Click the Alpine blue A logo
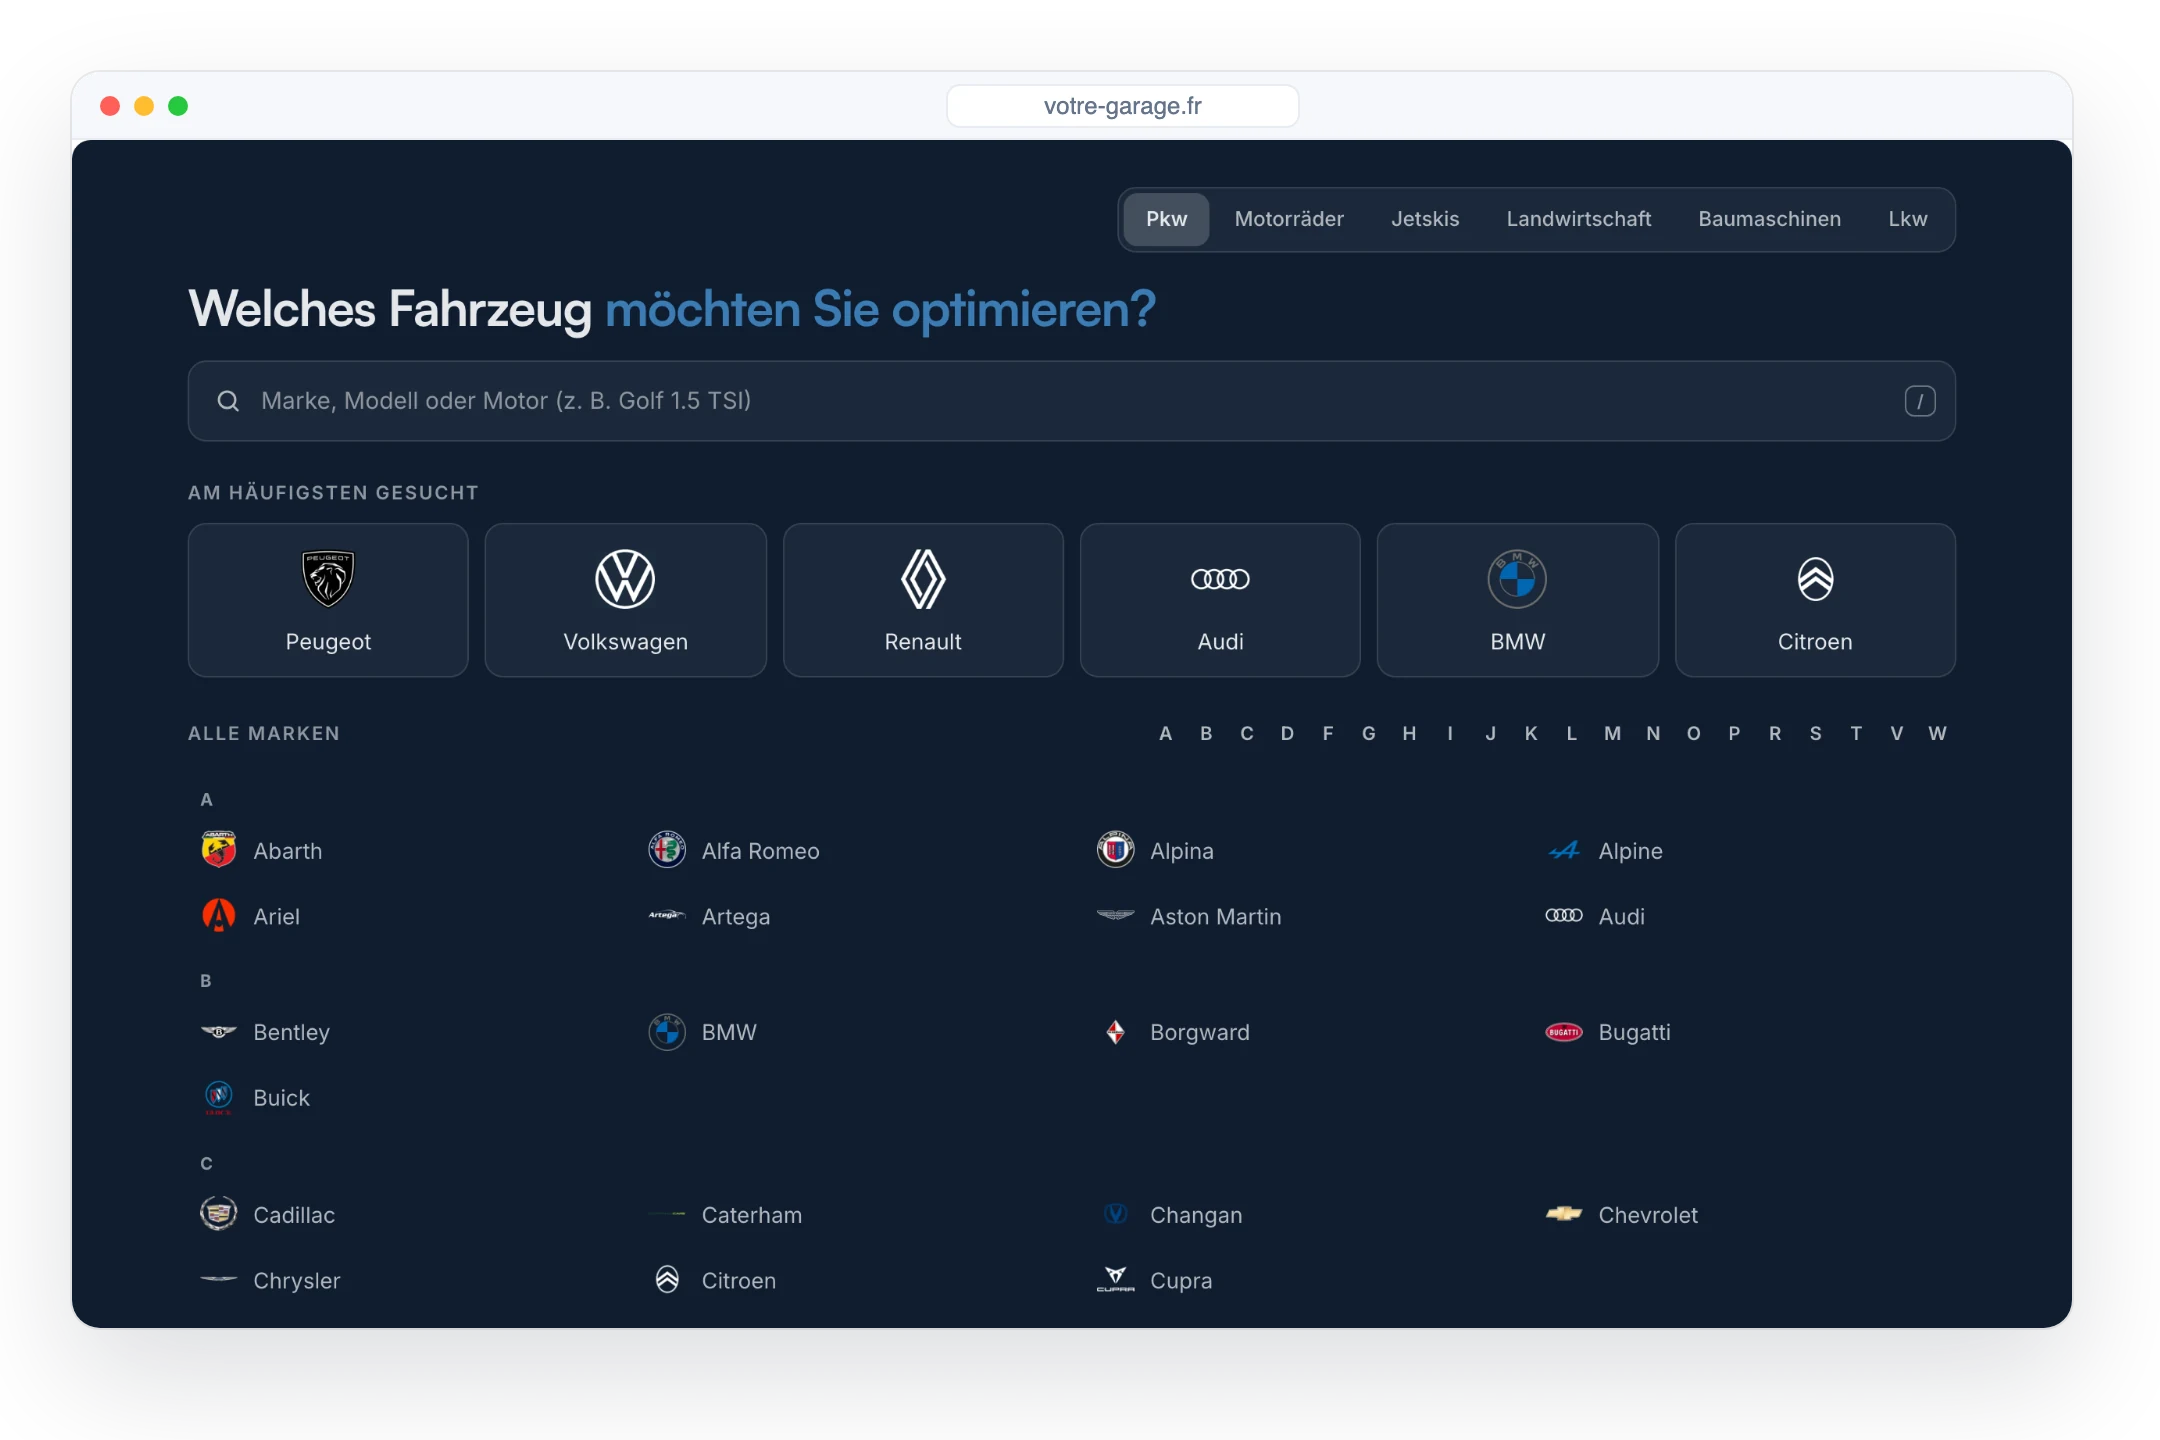Viewport: 2160px width, 1440px height. (x=1564, y=850)
